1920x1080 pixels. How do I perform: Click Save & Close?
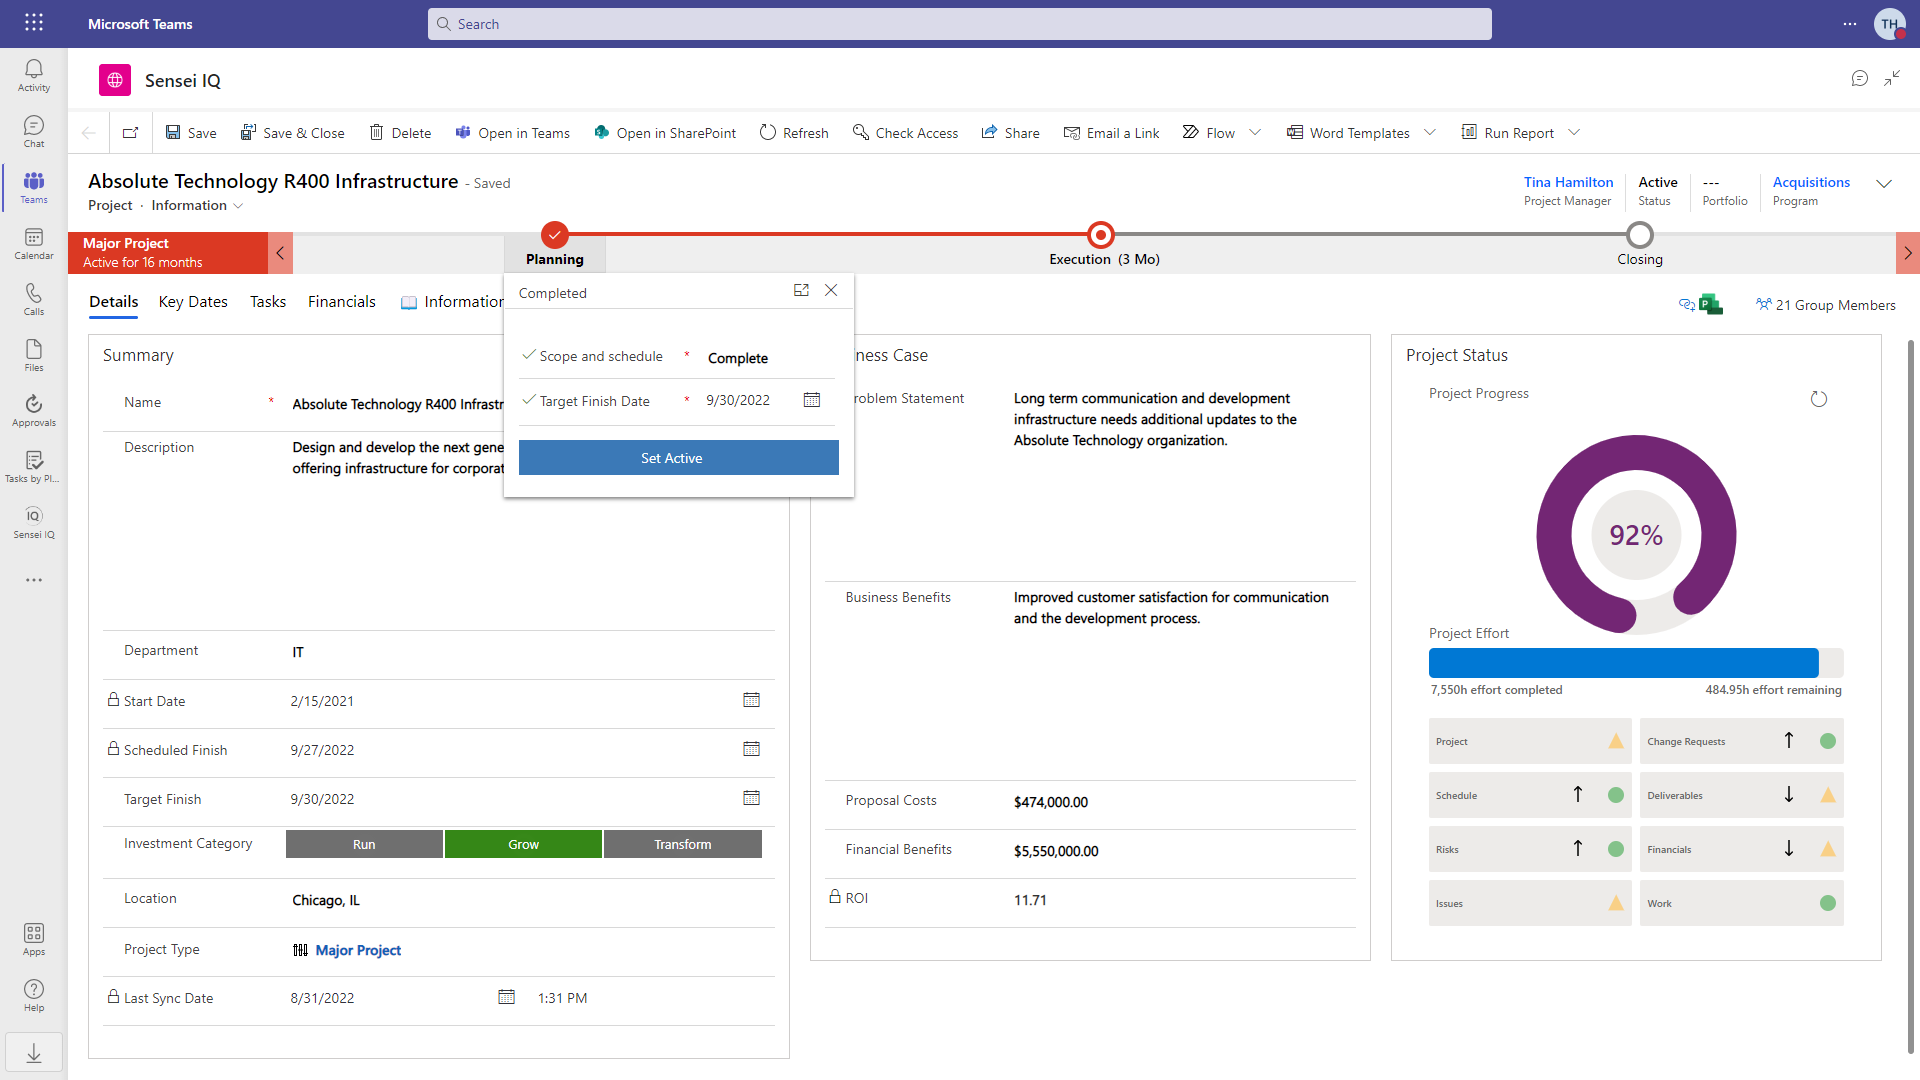point(293,133)
